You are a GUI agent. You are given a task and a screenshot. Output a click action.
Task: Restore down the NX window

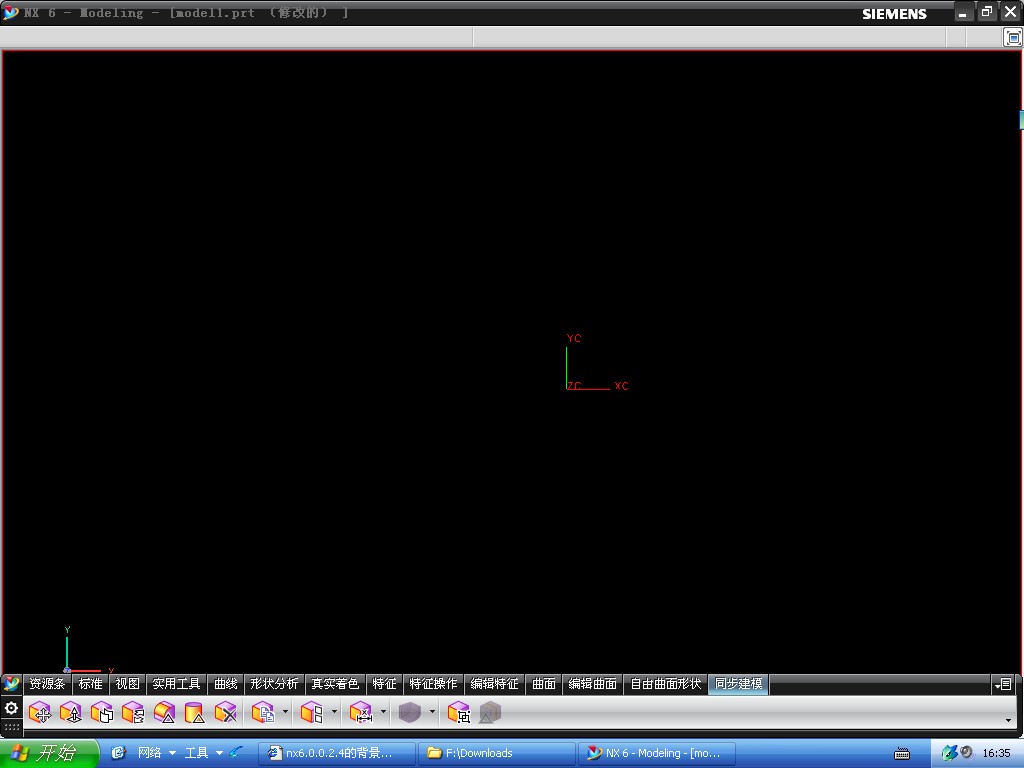987,12
